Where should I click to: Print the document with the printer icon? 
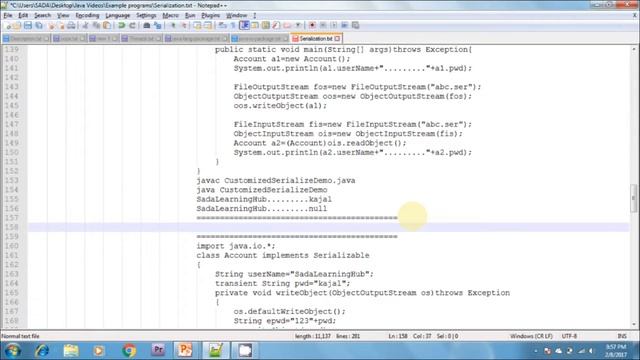click(71, 26)
